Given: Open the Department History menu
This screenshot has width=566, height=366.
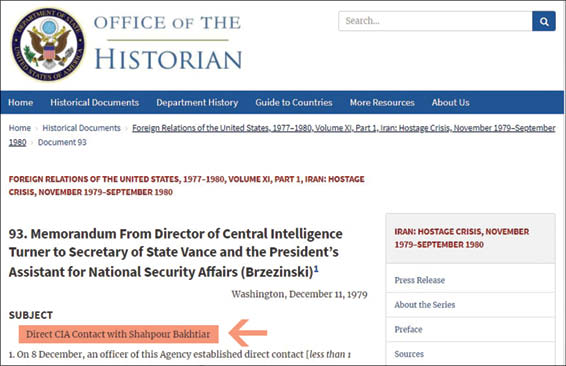Looking at the screenshot, I should (197, 103).
